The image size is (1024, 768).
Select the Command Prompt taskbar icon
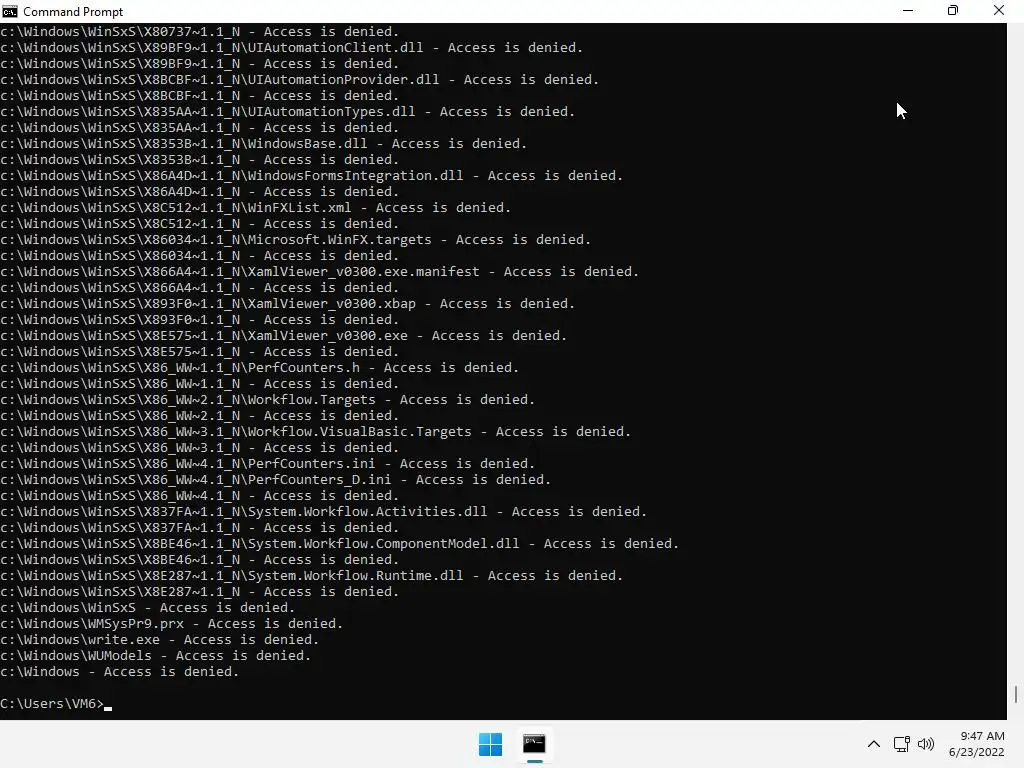(534, 744)
